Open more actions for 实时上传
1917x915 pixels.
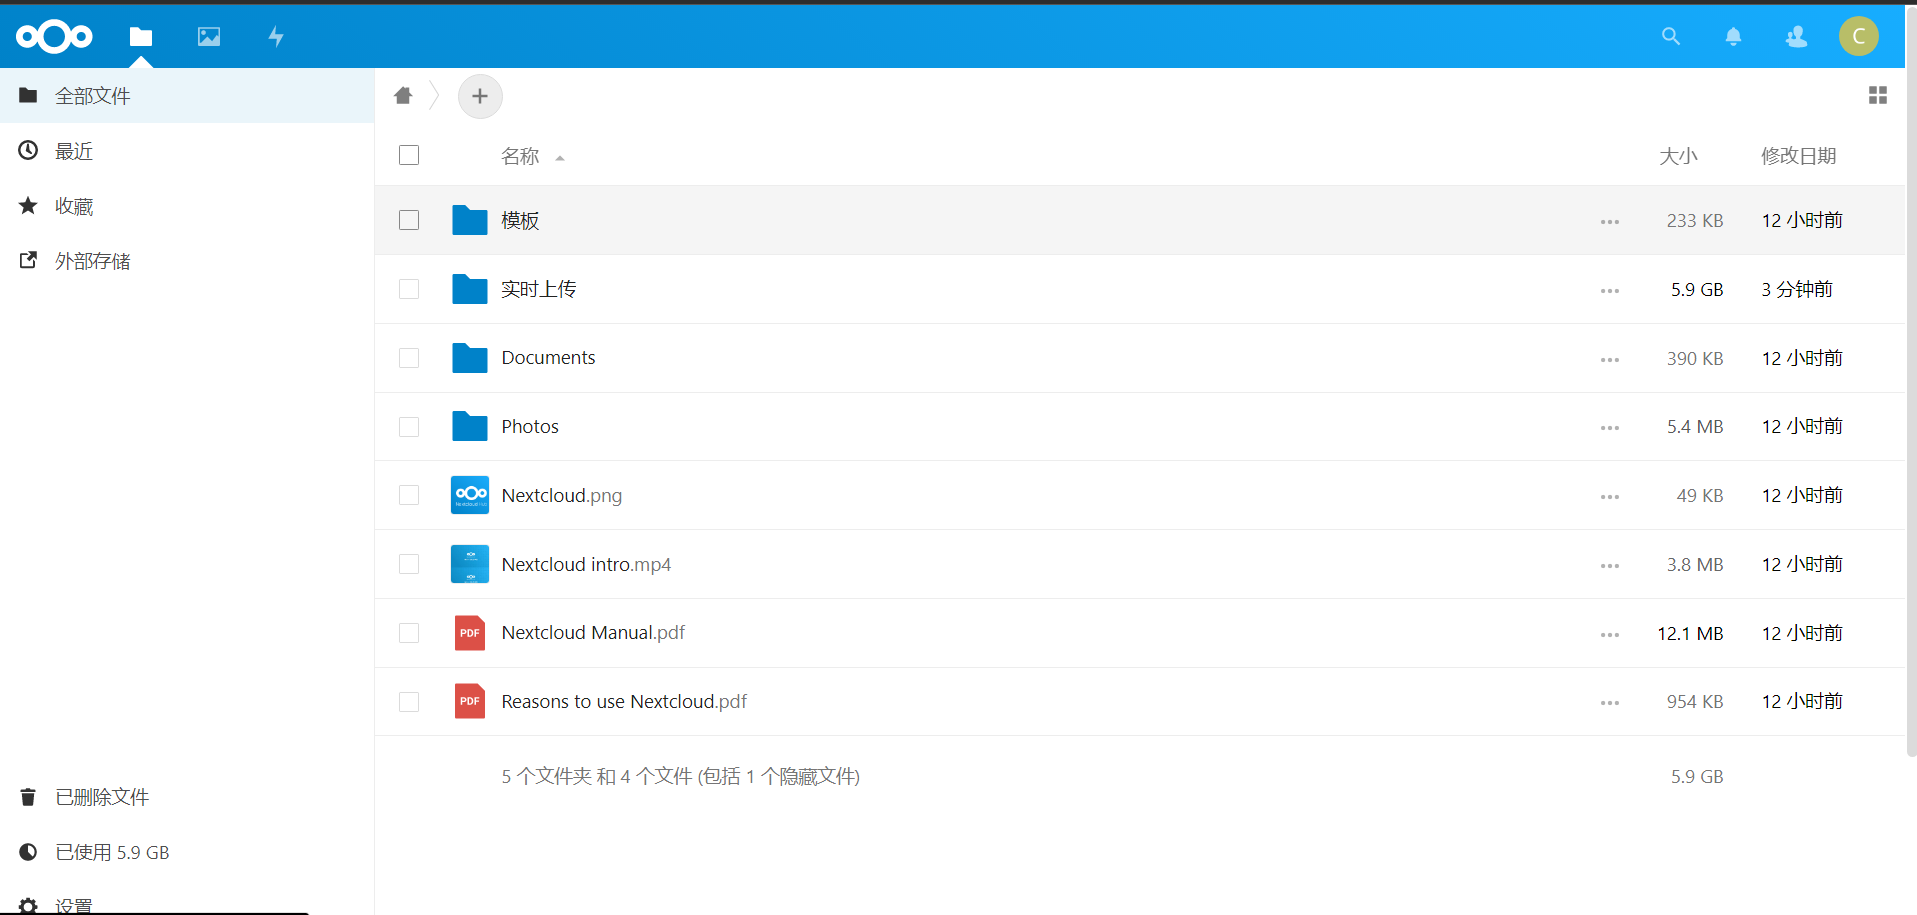(x=1609, y=291)
